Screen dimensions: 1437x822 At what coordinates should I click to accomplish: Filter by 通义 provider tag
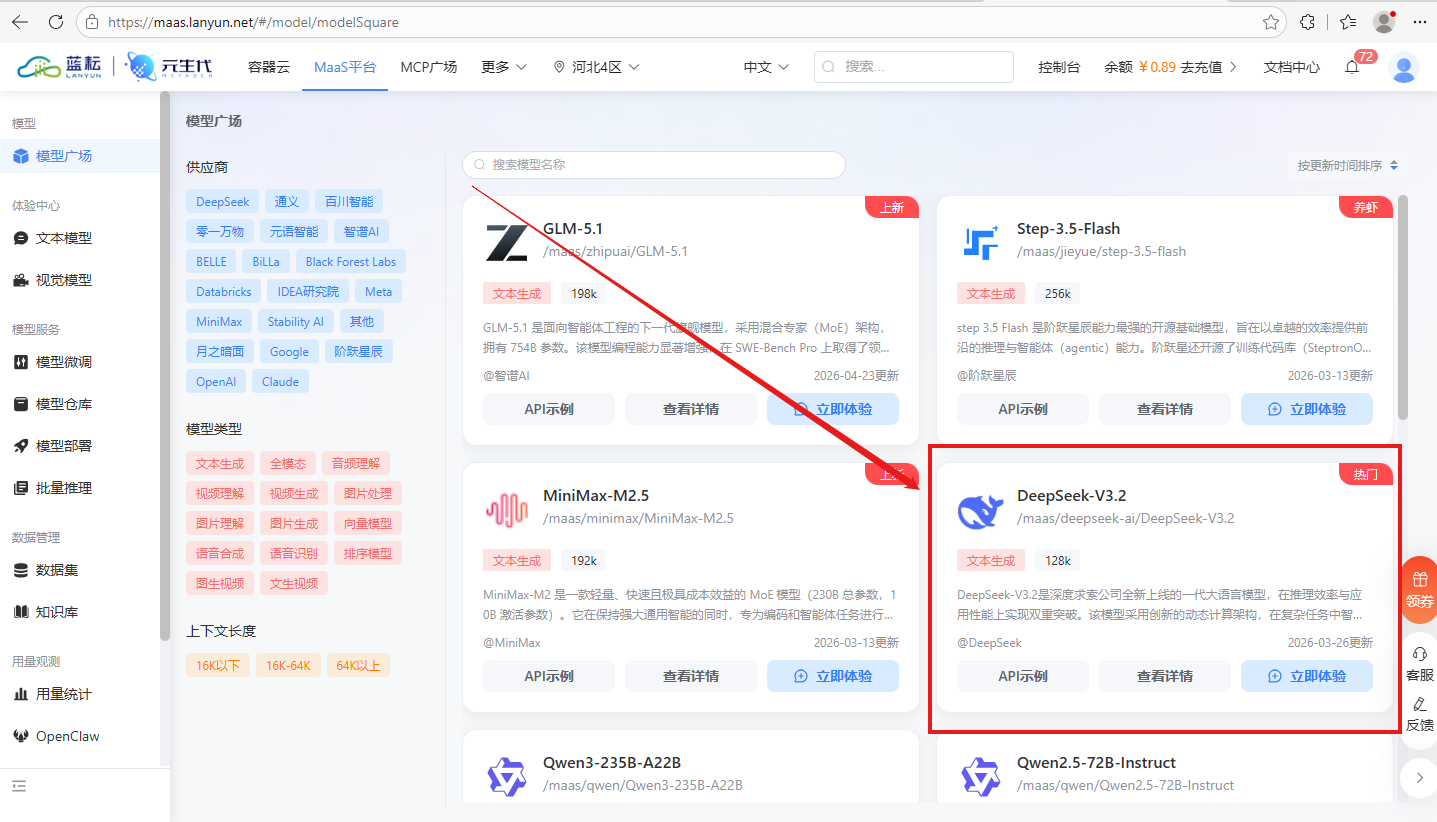click(287, 202)
